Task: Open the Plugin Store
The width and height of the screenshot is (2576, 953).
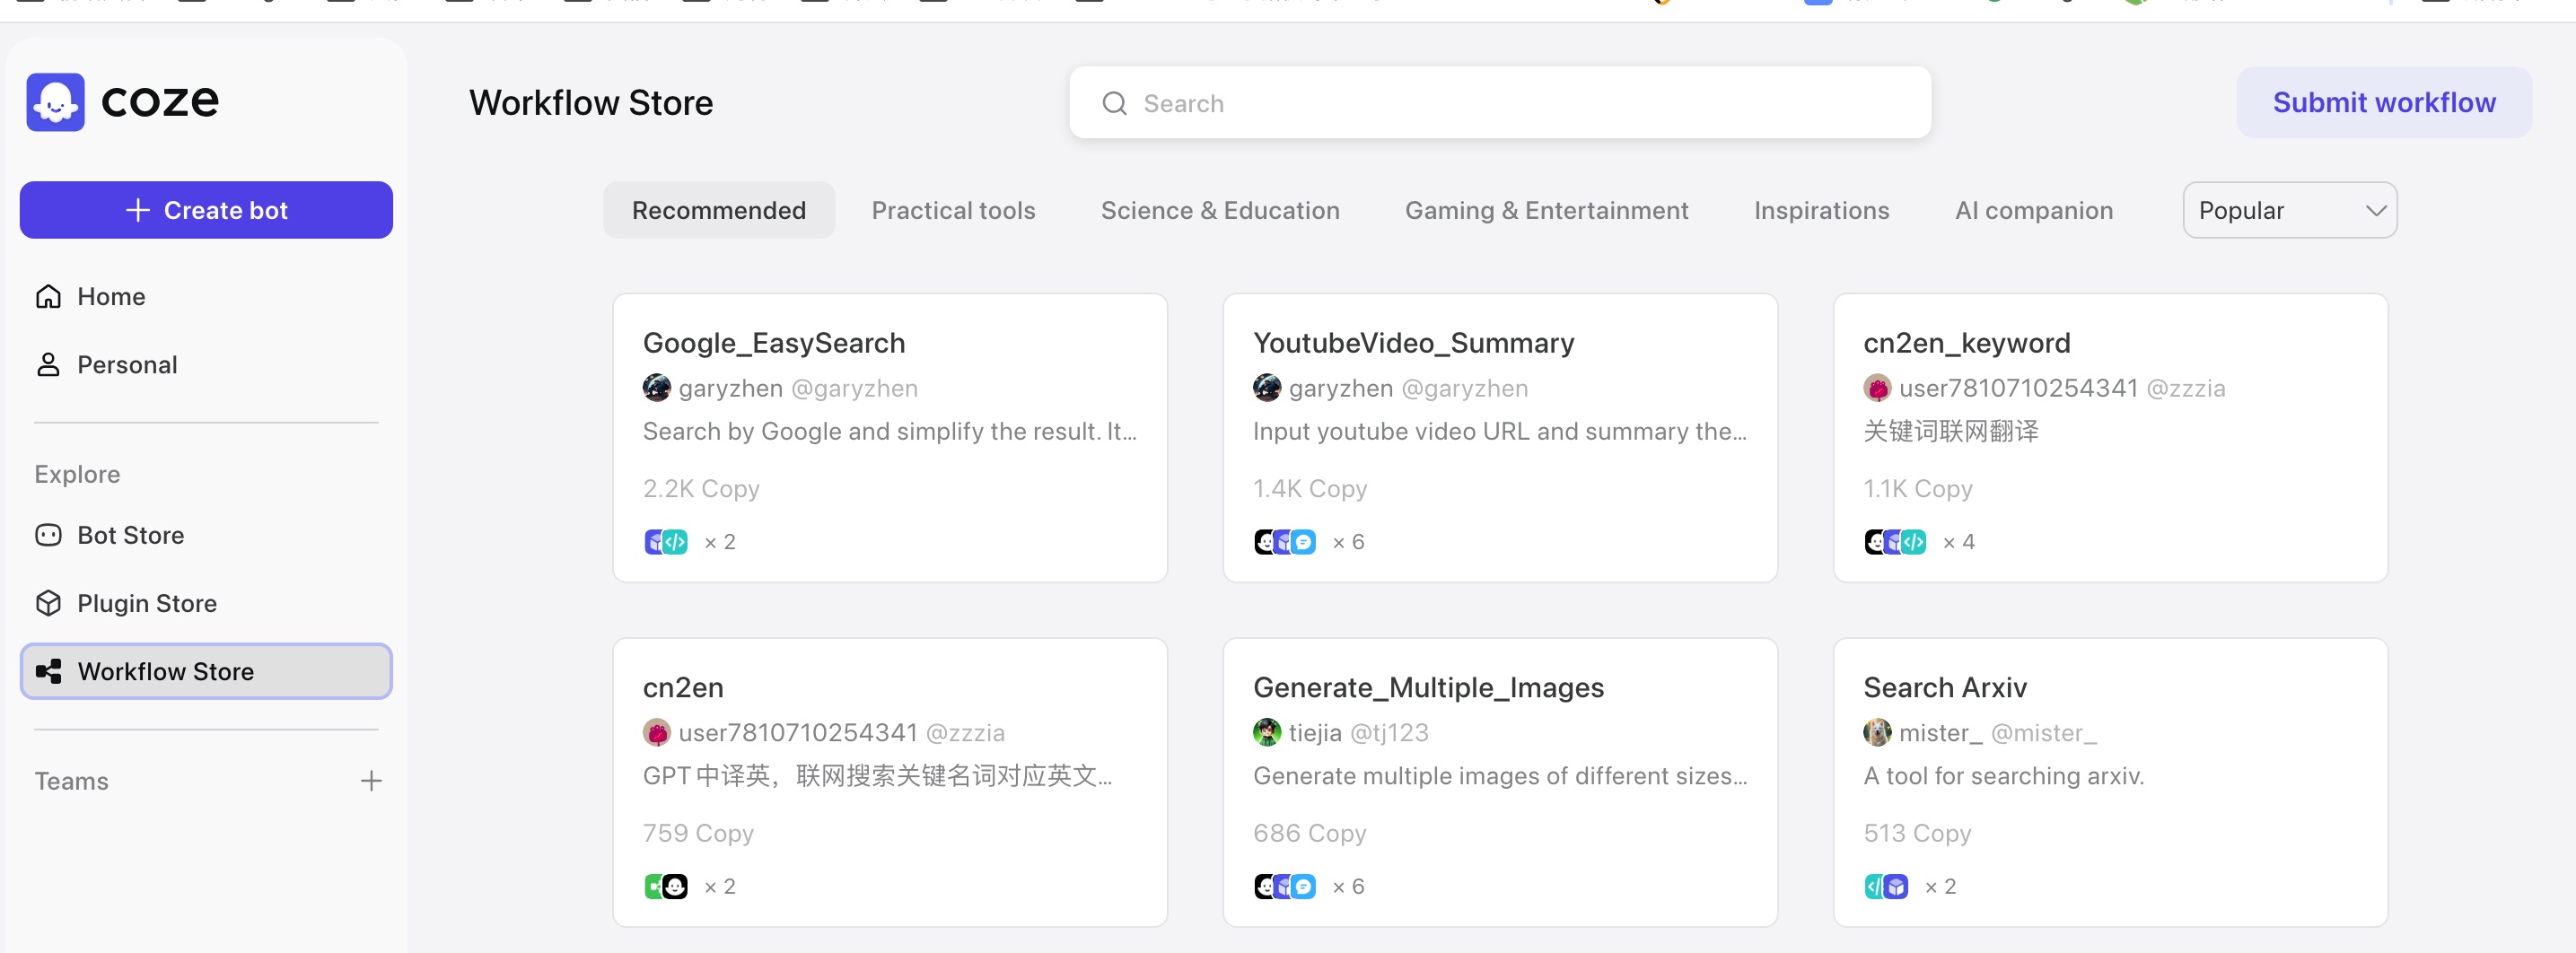Action: [146, 603]
